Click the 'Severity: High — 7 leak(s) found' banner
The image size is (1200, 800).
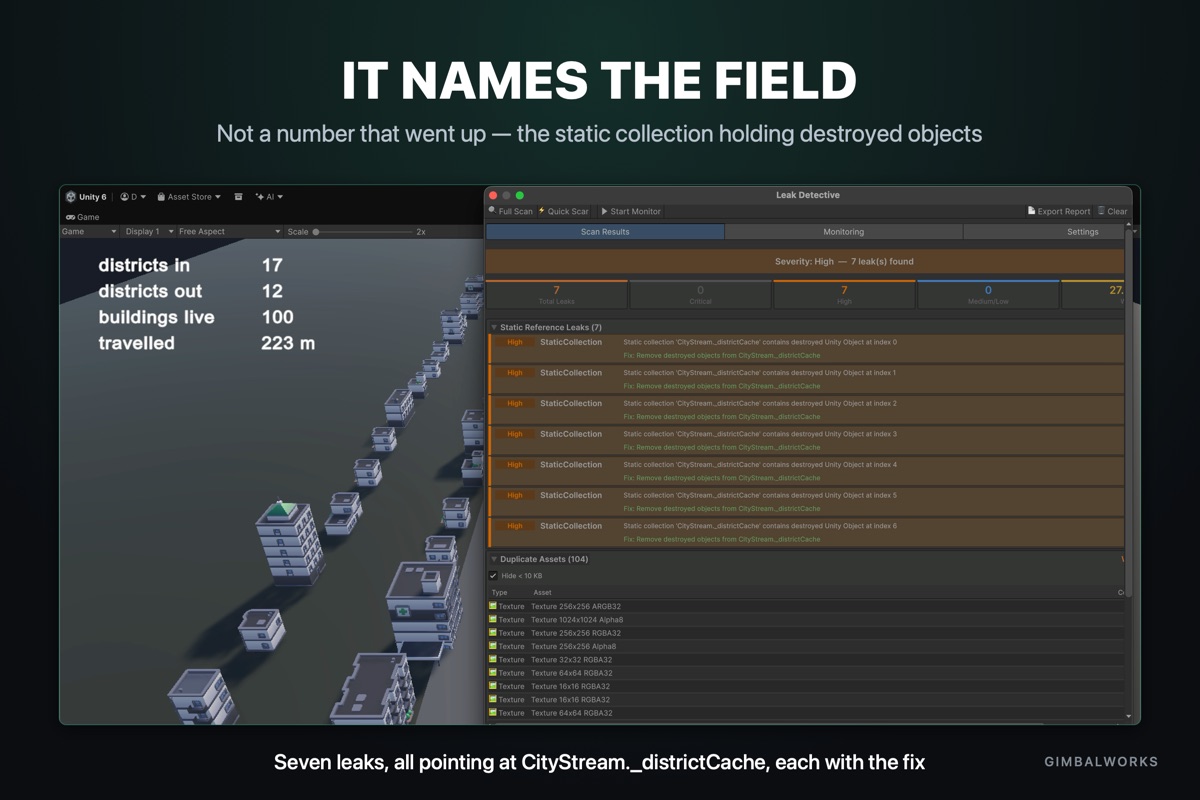805,261
